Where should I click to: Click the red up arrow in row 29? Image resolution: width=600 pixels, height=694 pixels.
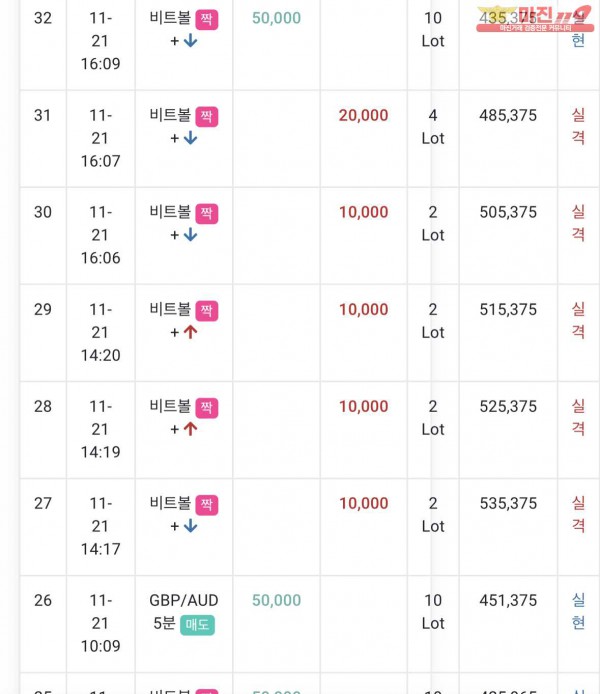point(191,332)
